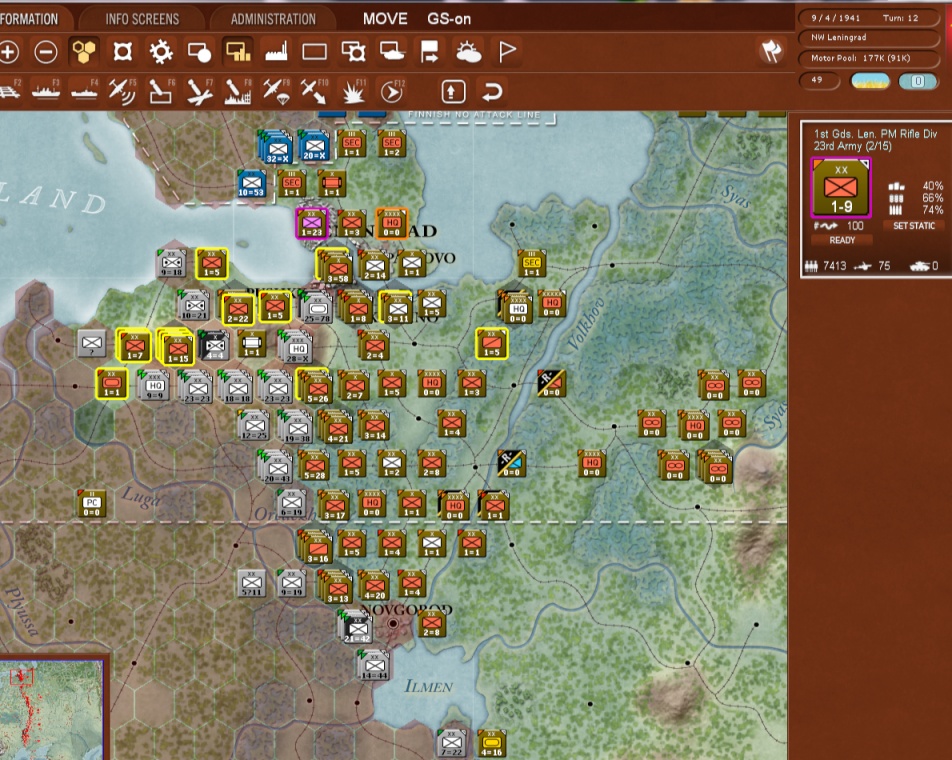Zoom out the map with the minus icon
This screenshot has width=952, height=760.
pyautogui.click(x=46, y=52)
